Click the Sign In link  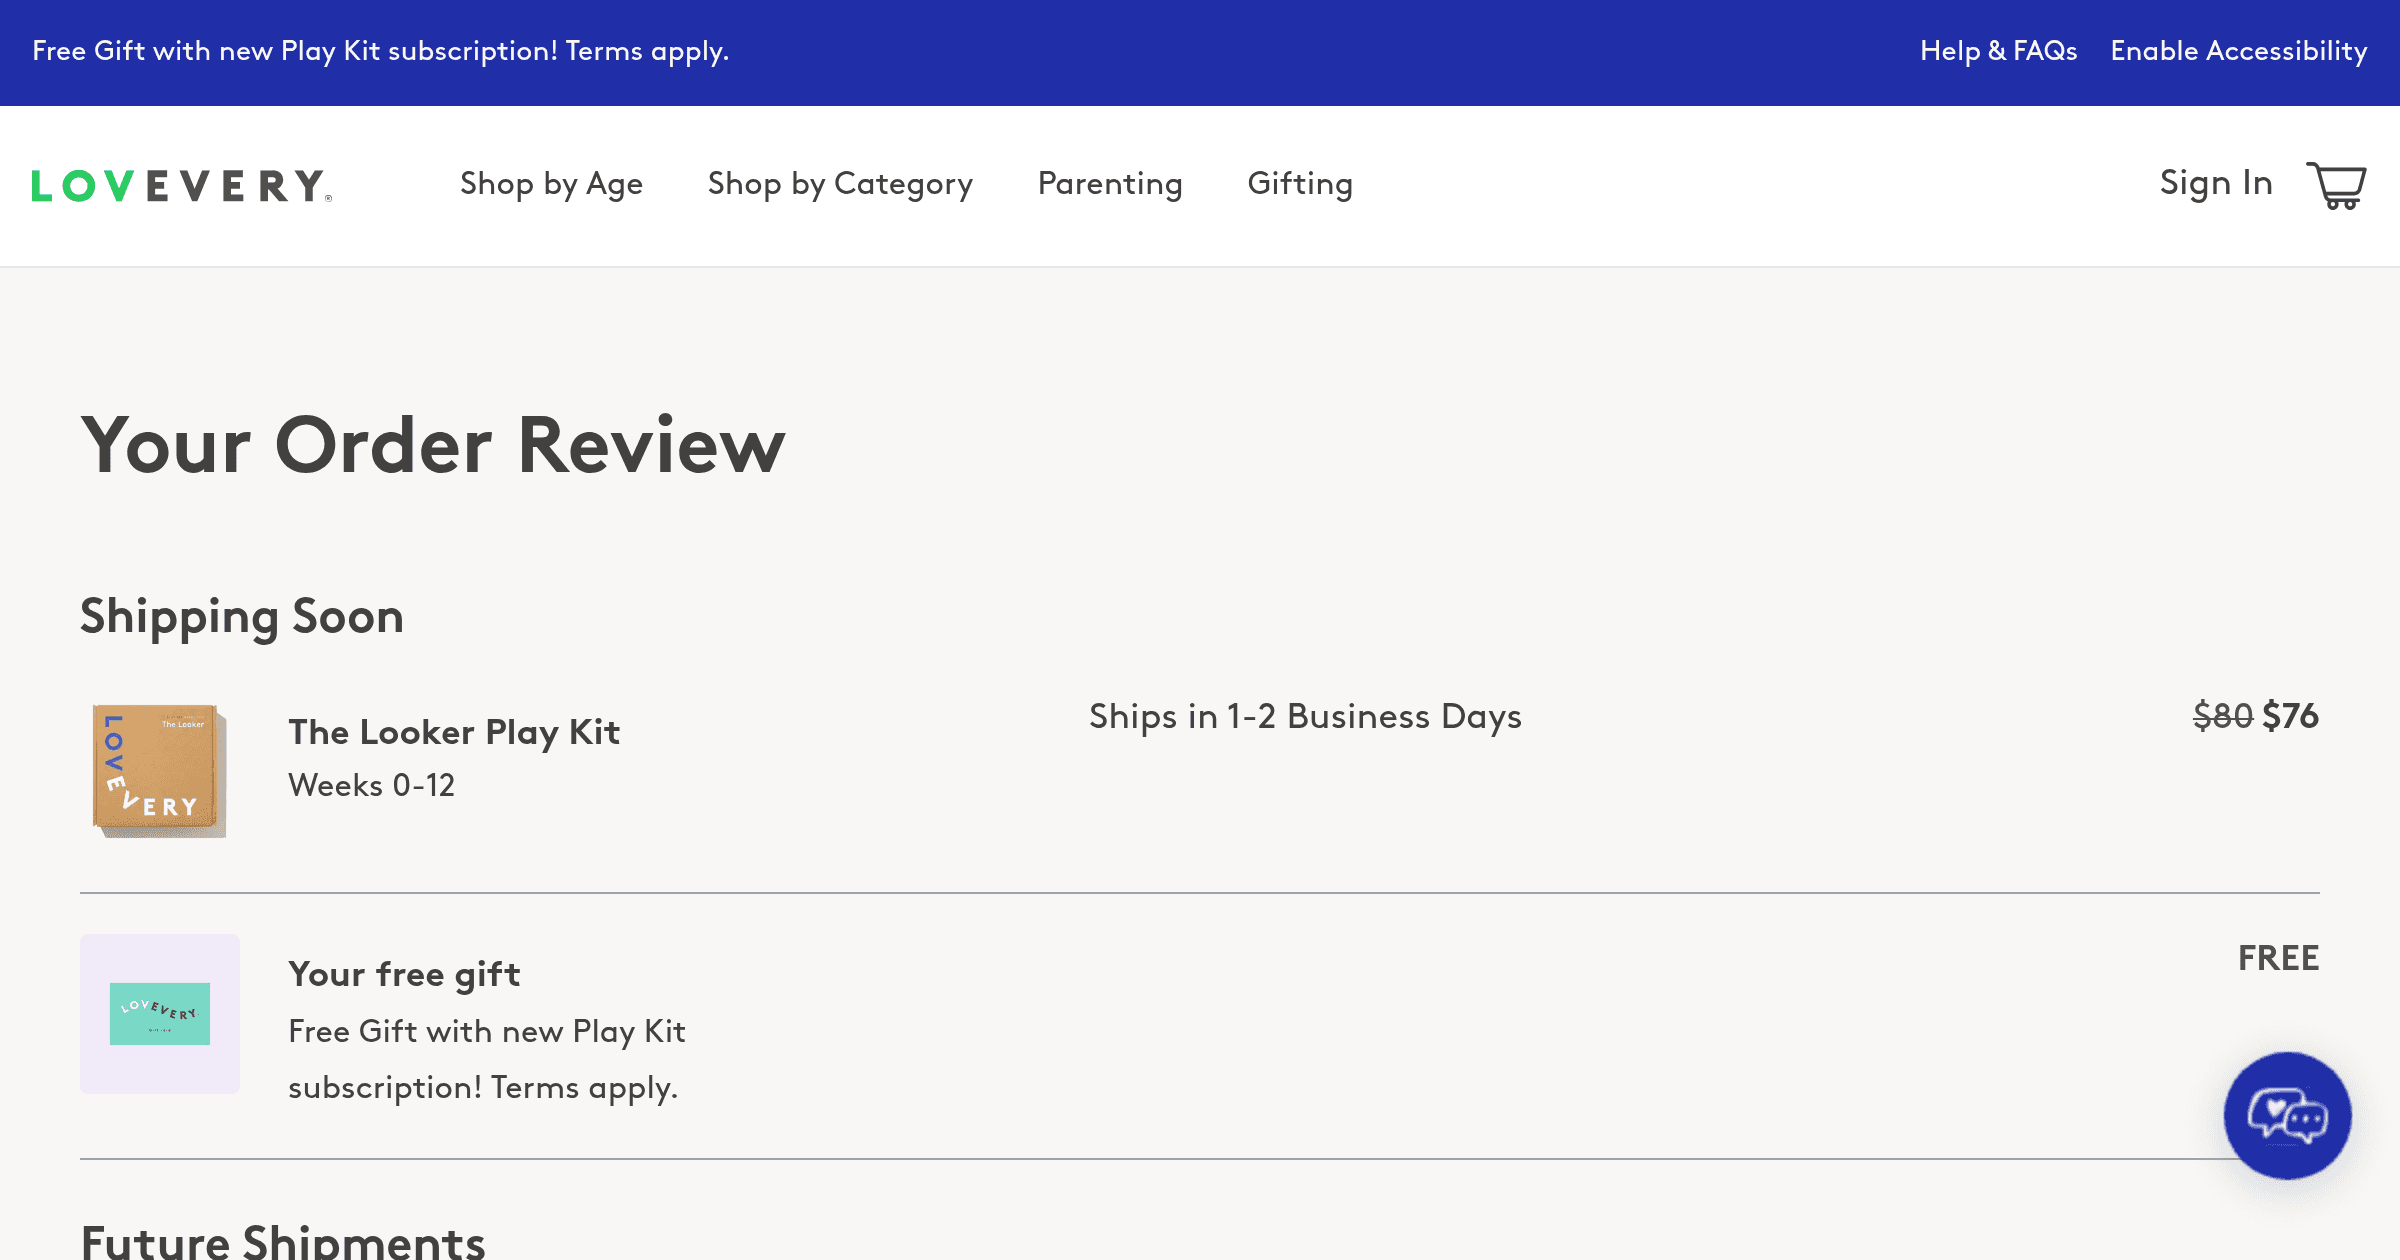click(2216, 183)
